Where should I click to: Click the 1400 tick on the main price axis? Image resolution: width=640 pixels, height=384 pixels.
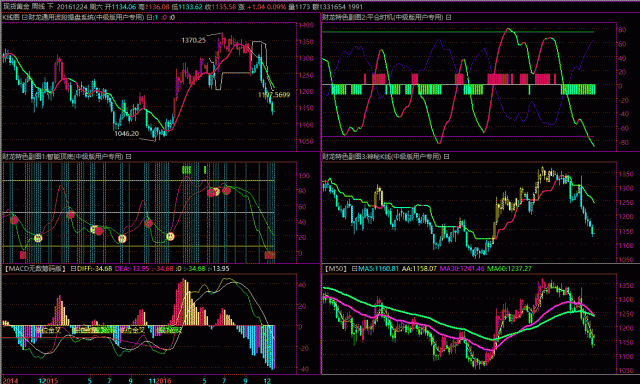pos(307,25)
